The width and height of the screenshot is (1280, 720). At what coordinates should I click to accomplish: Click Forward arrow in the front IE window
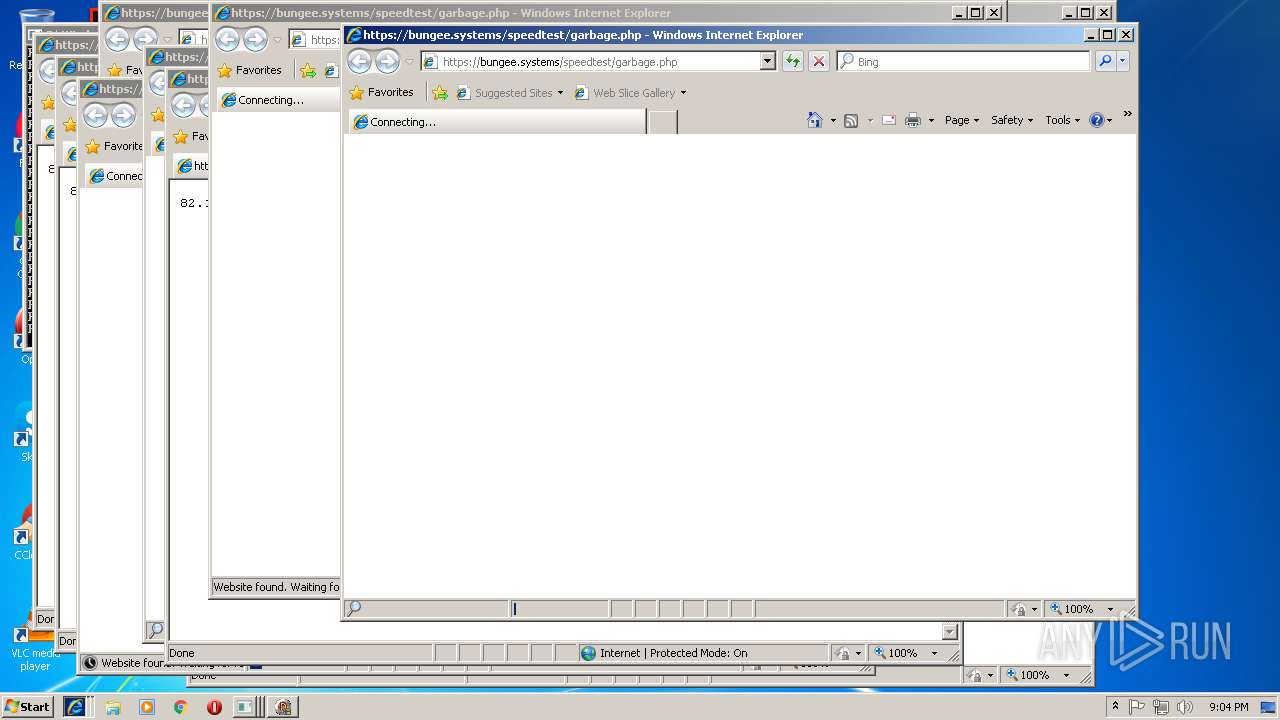[x=387, y=62]
